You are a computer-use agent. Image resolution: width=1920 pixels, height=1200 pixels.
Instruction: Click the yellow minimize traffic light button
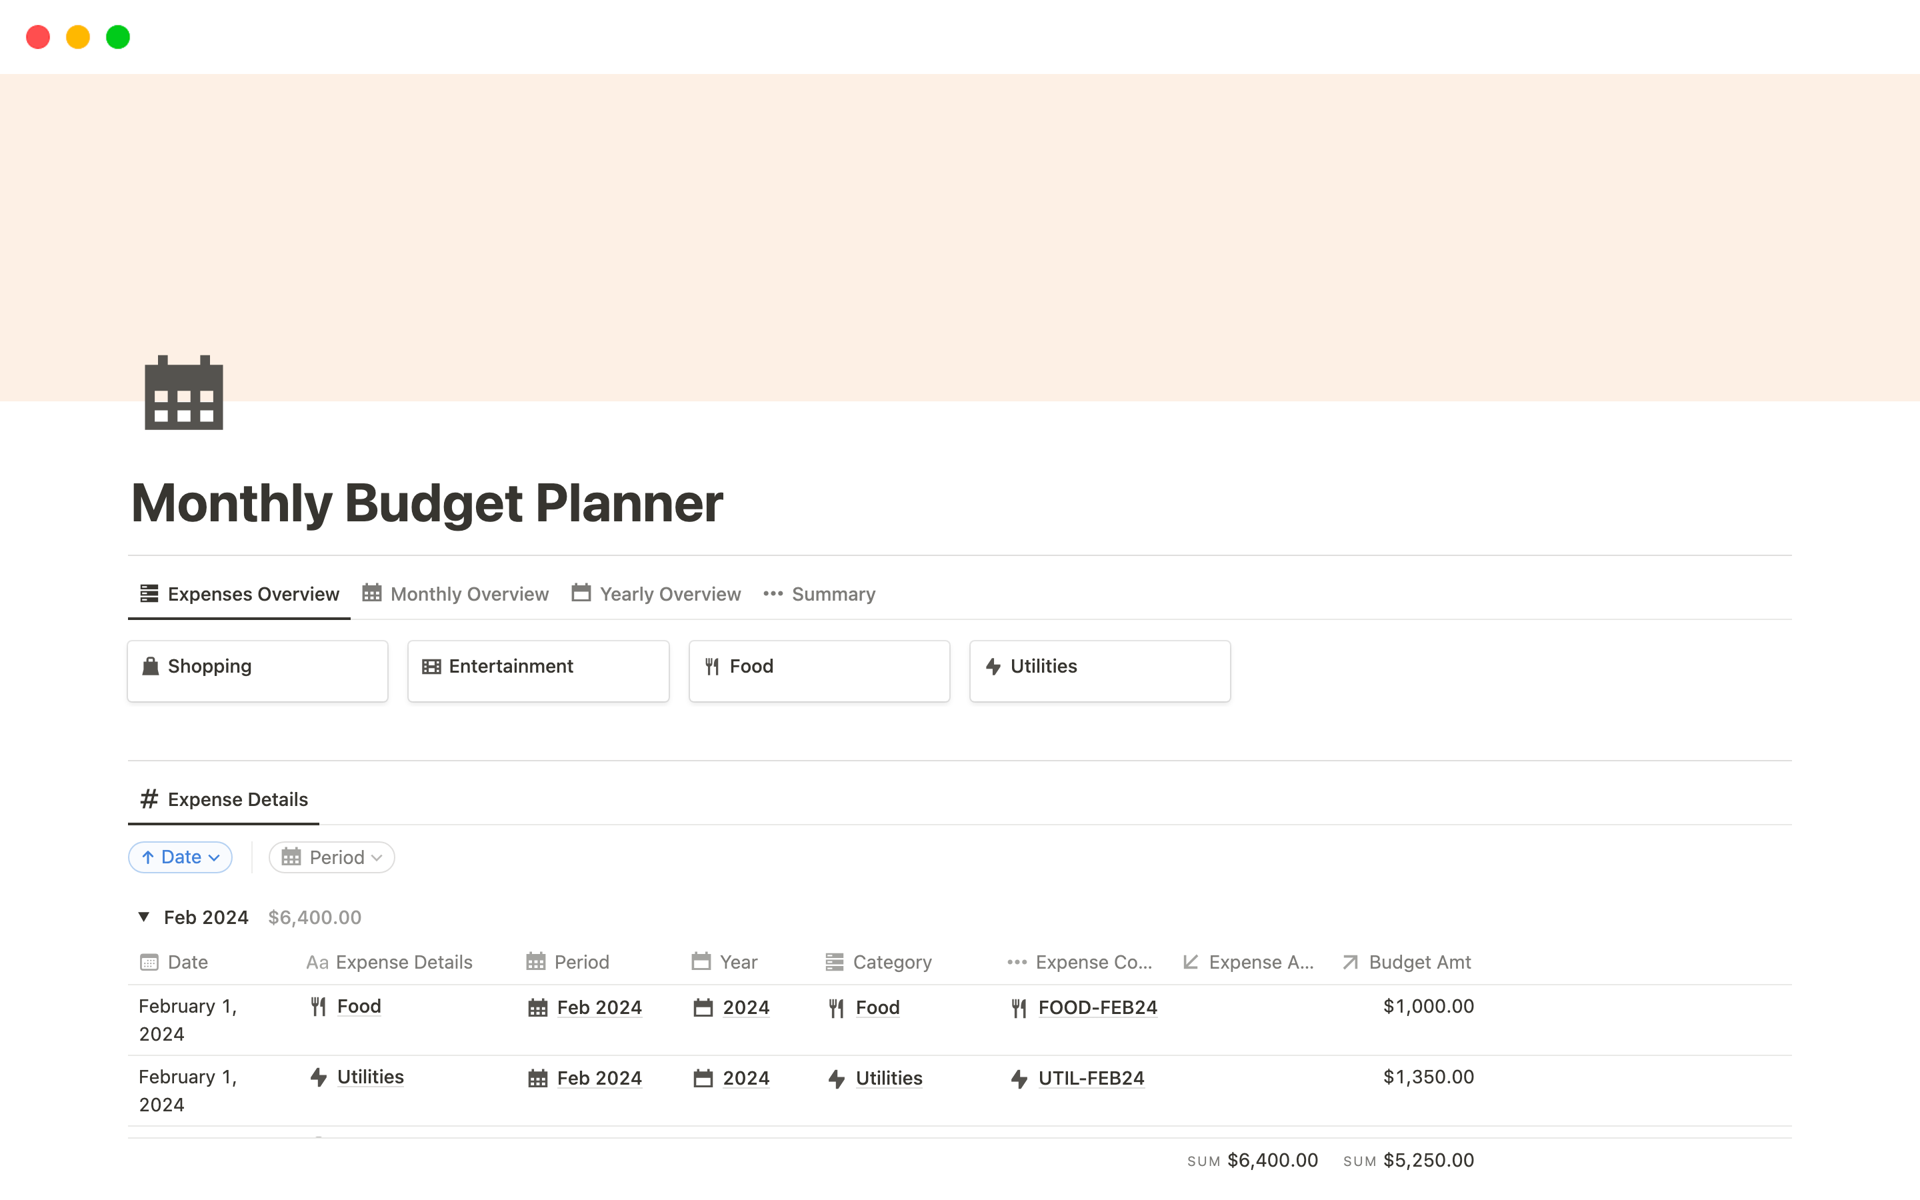[x=78, y=36]
